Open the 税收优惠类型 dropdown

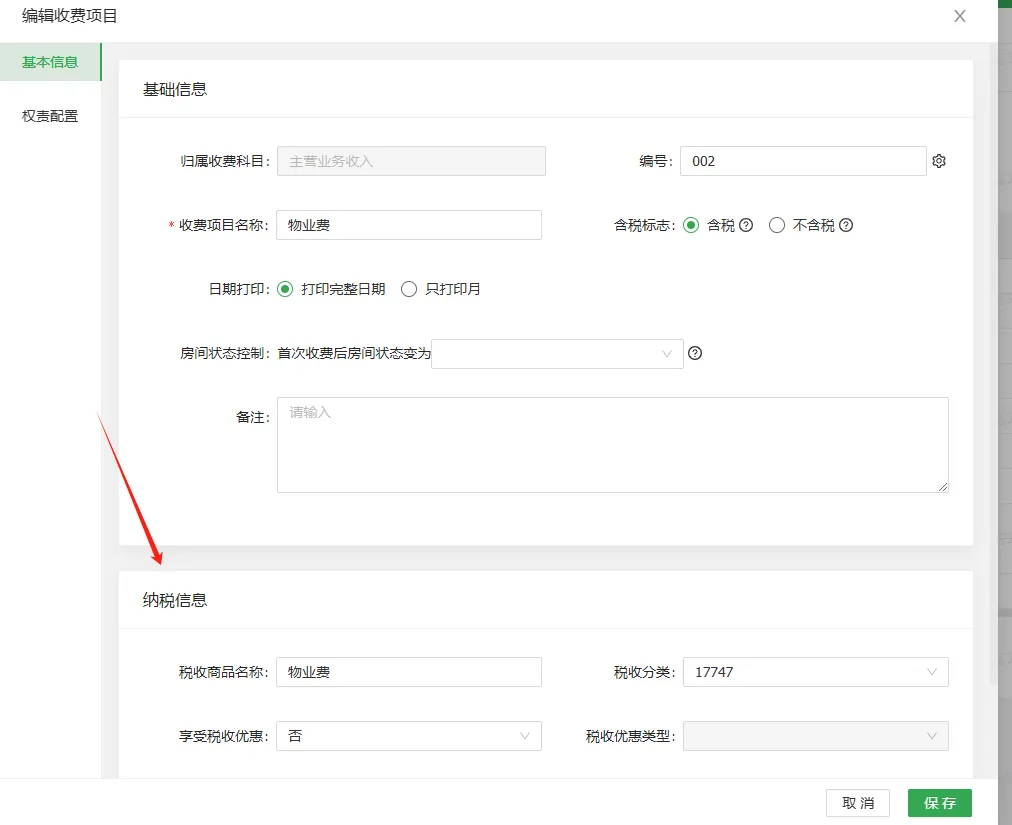[x=816, y=736]
